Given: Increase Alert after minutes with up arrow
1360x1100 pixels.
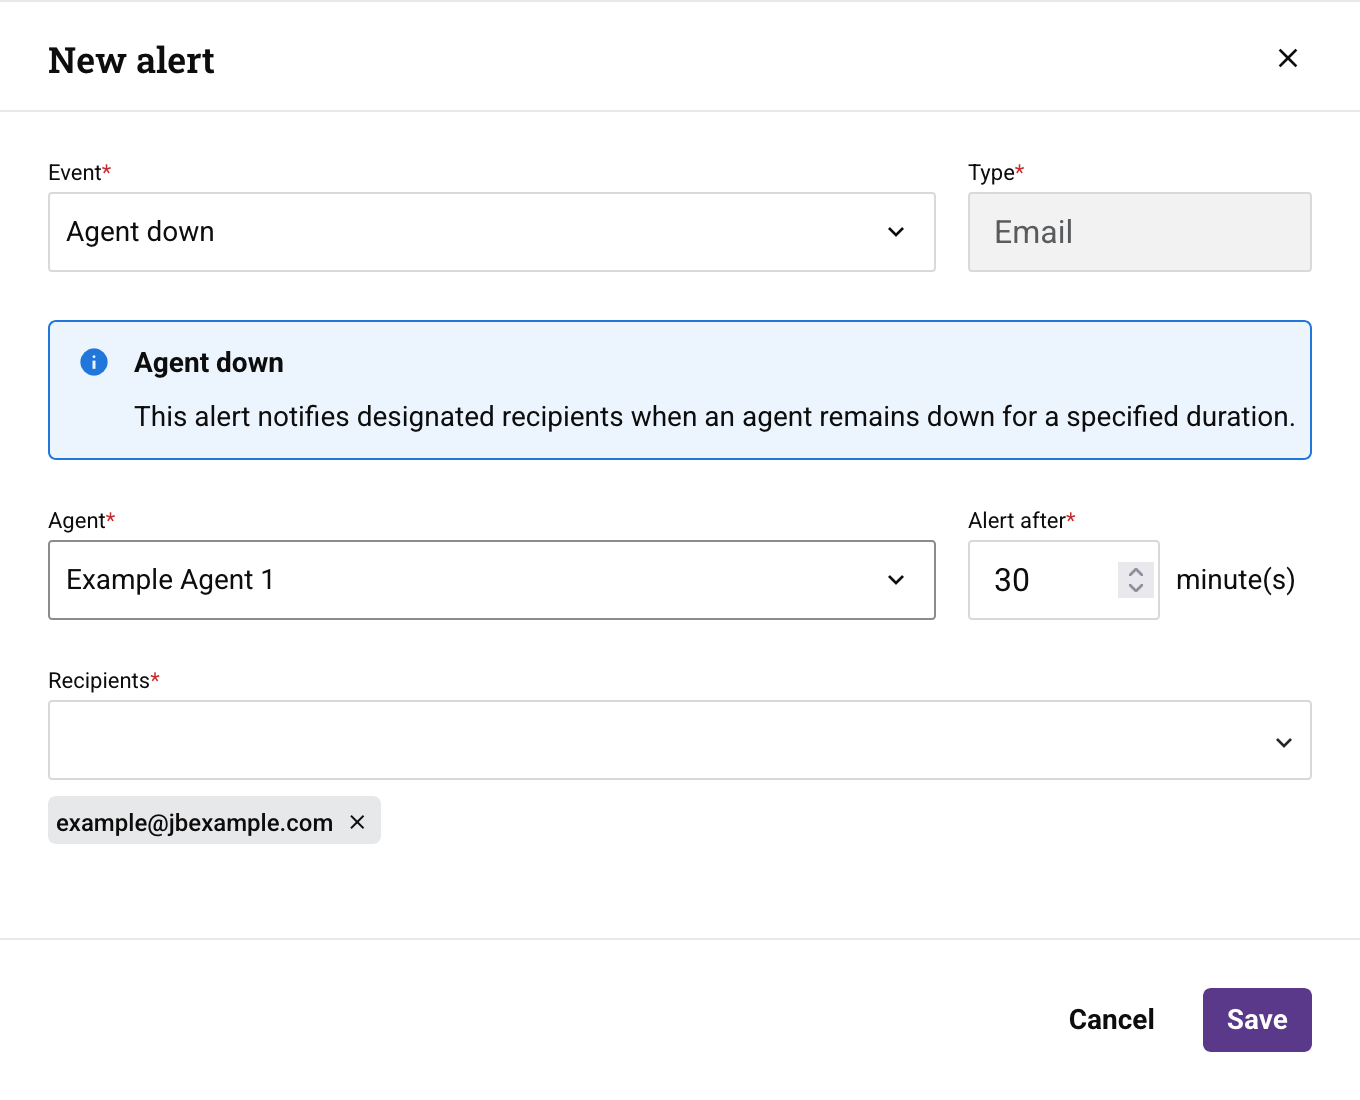Looking at the screenshot, I should [x=1136, y=572].
